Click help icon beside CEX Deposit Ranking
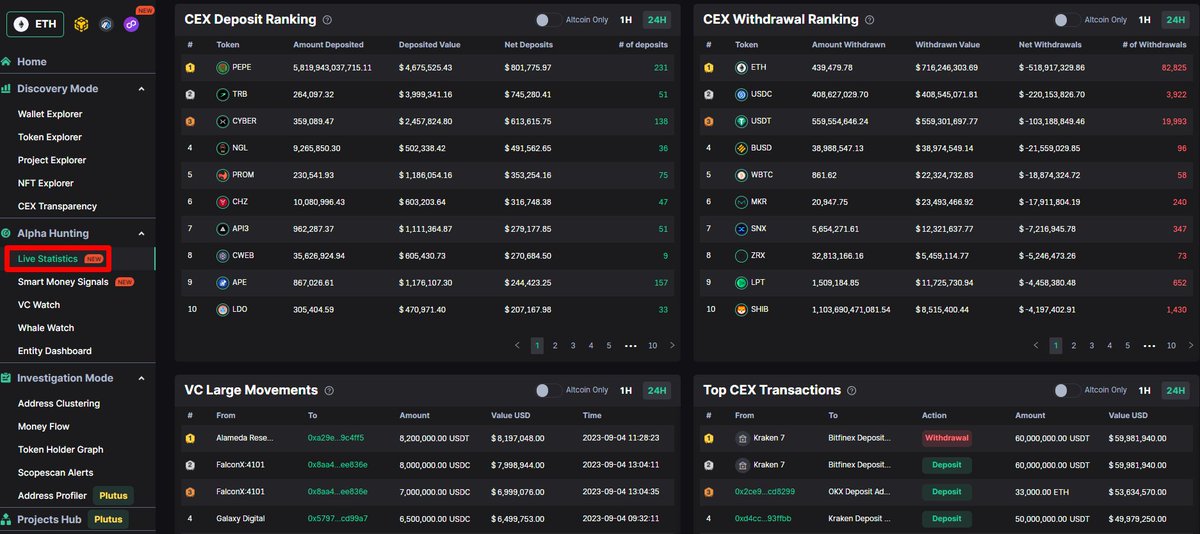This screenshot has height=534, width=1200. 328,20
